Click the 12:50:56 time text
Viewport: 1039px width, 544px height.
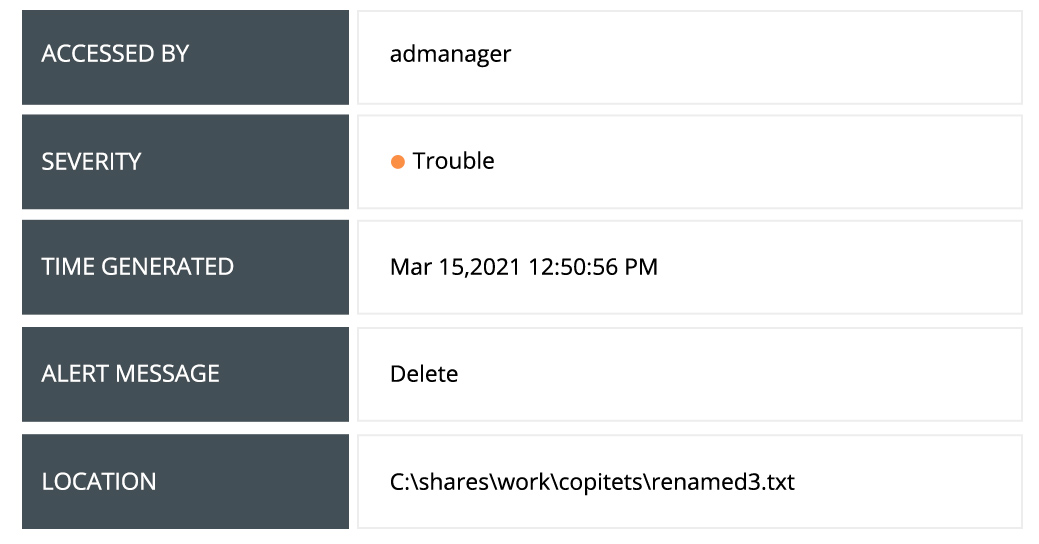[571, 267]
